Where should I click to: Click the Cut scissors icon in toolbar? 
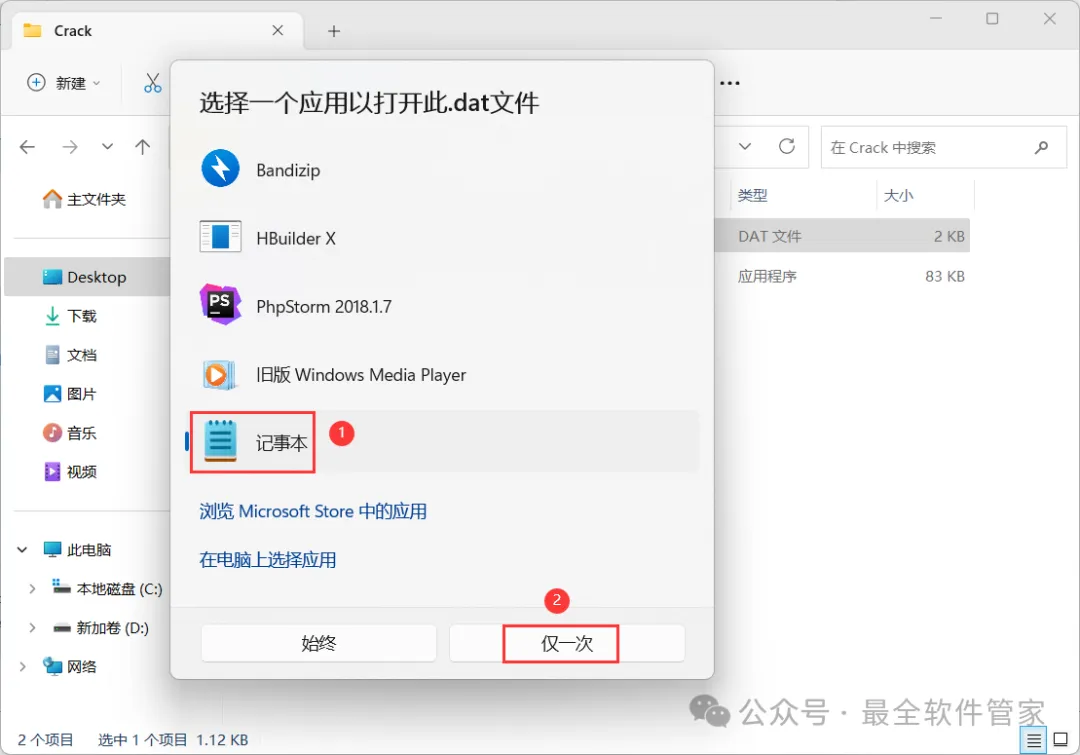click(x=152, y=83)
